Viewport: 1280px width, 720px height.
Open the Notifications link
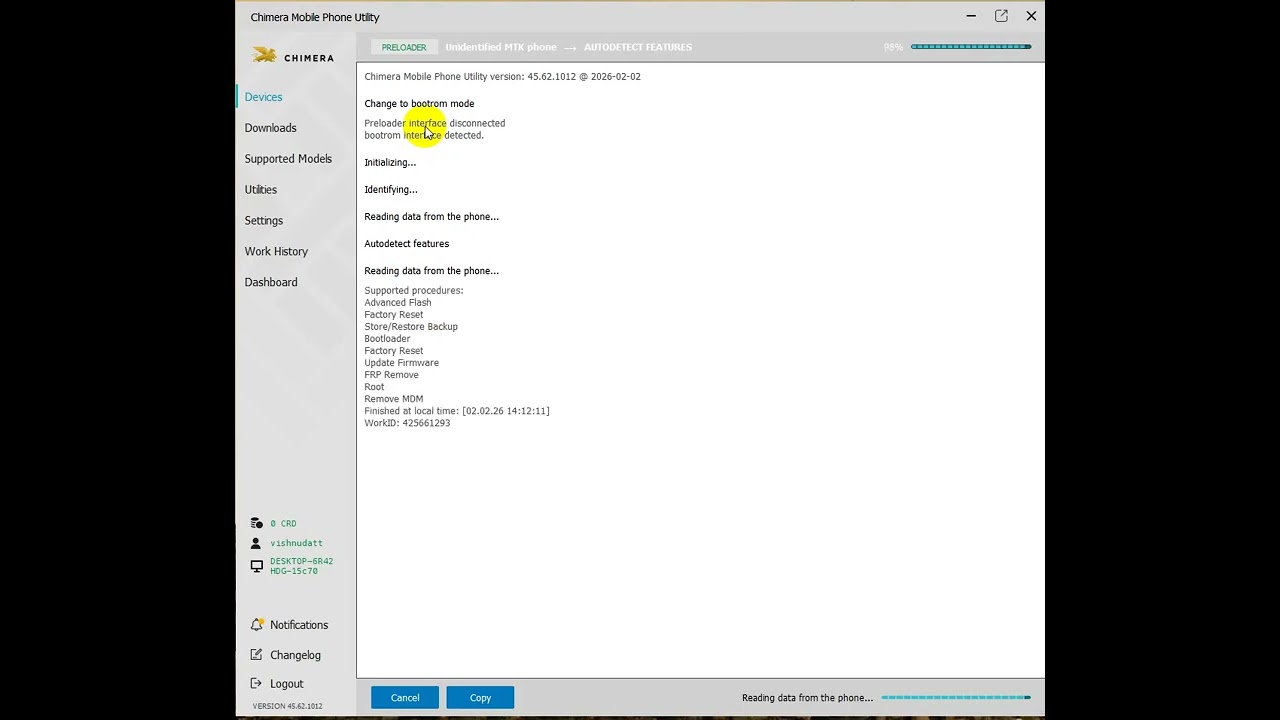coord(299,625)
